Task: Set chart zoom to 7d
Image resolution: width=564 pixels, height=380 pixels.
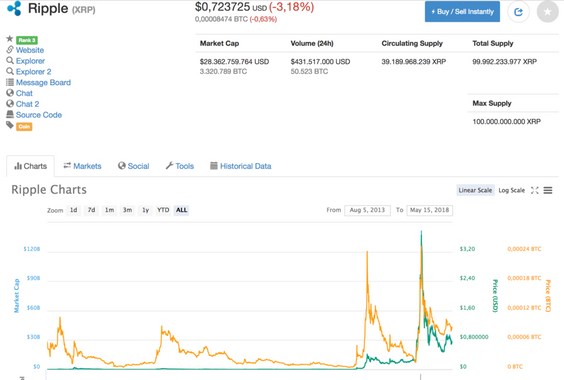Action: point(91,210)
